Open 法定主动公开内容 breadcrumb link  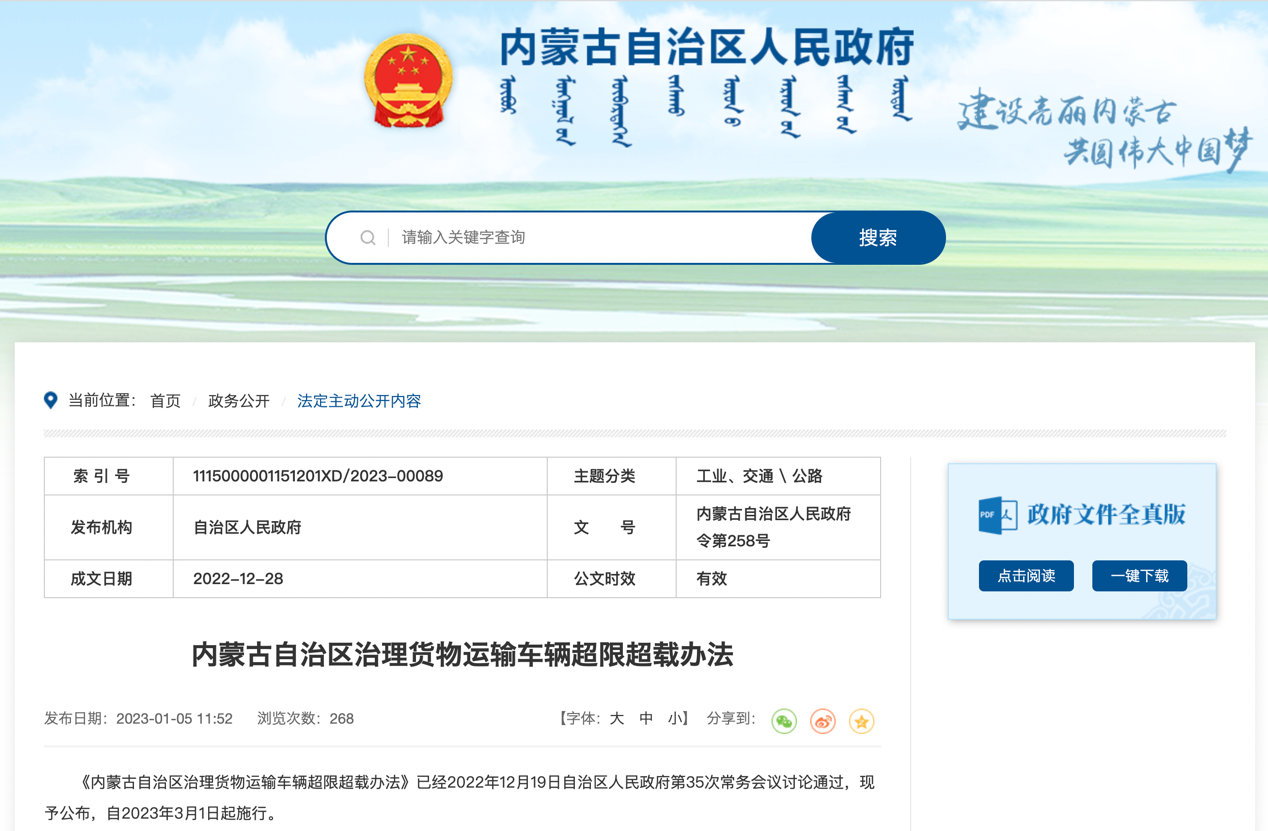359,401
